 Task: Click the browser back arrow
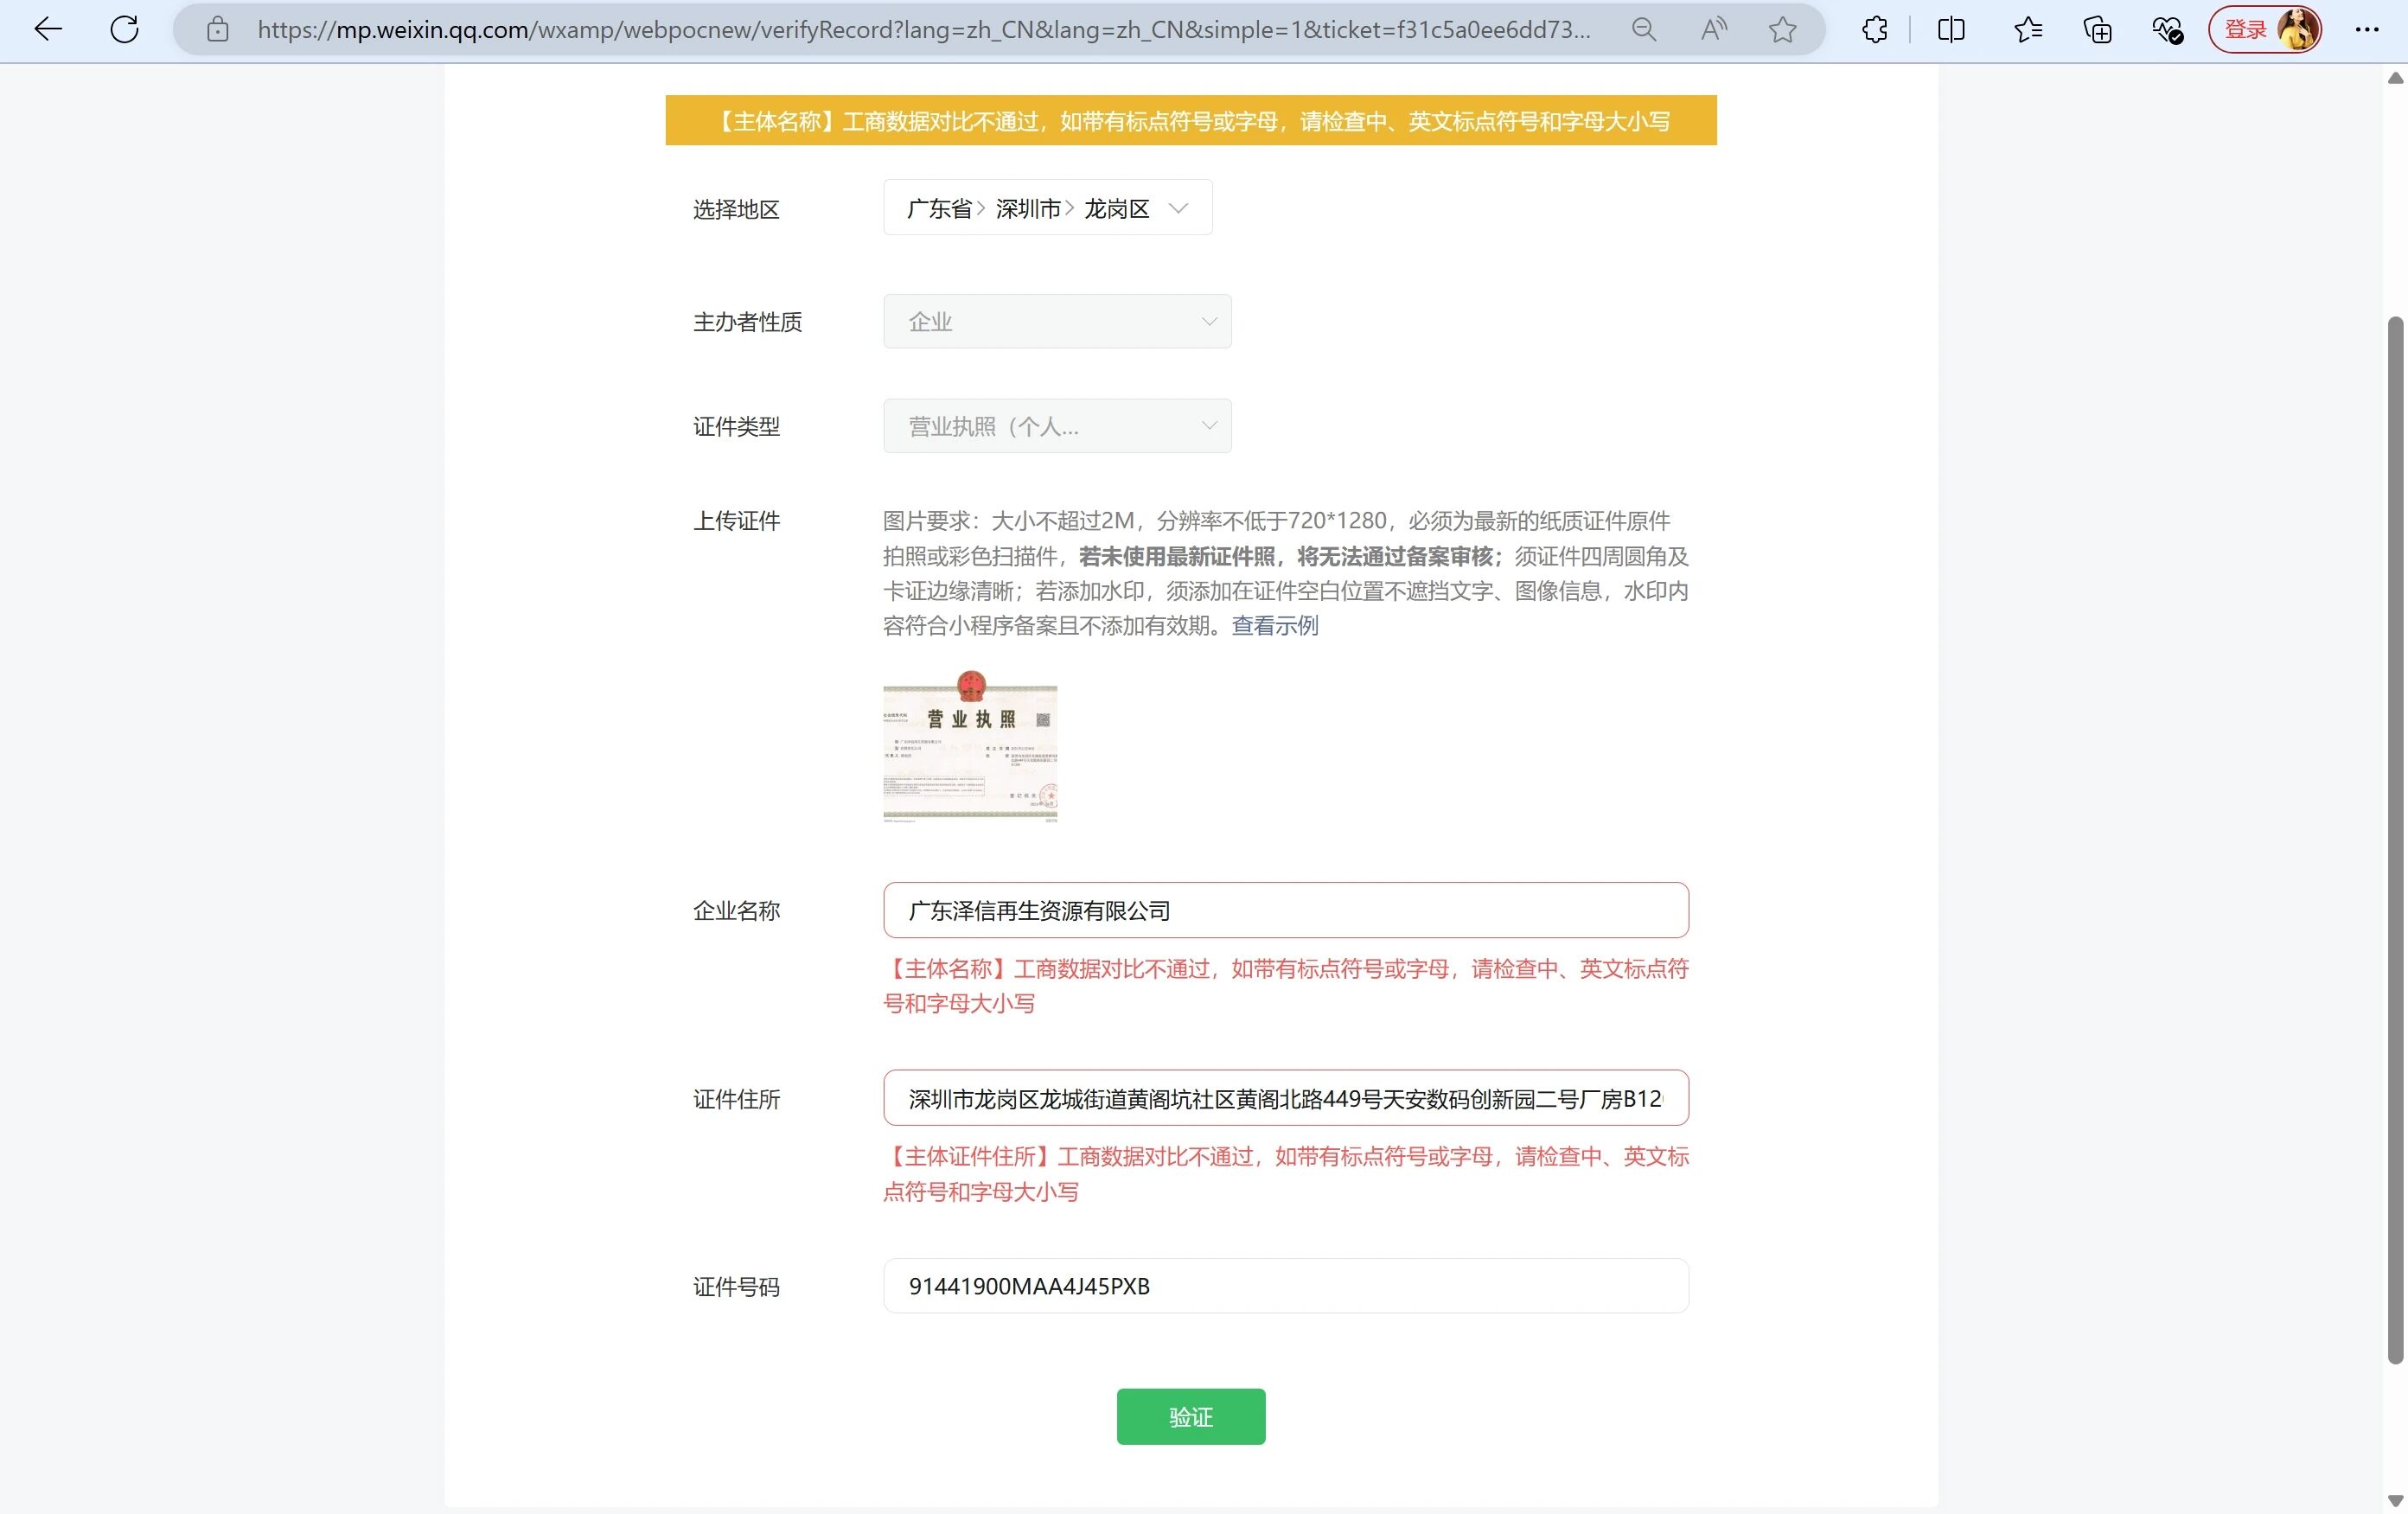click(47, 30)
